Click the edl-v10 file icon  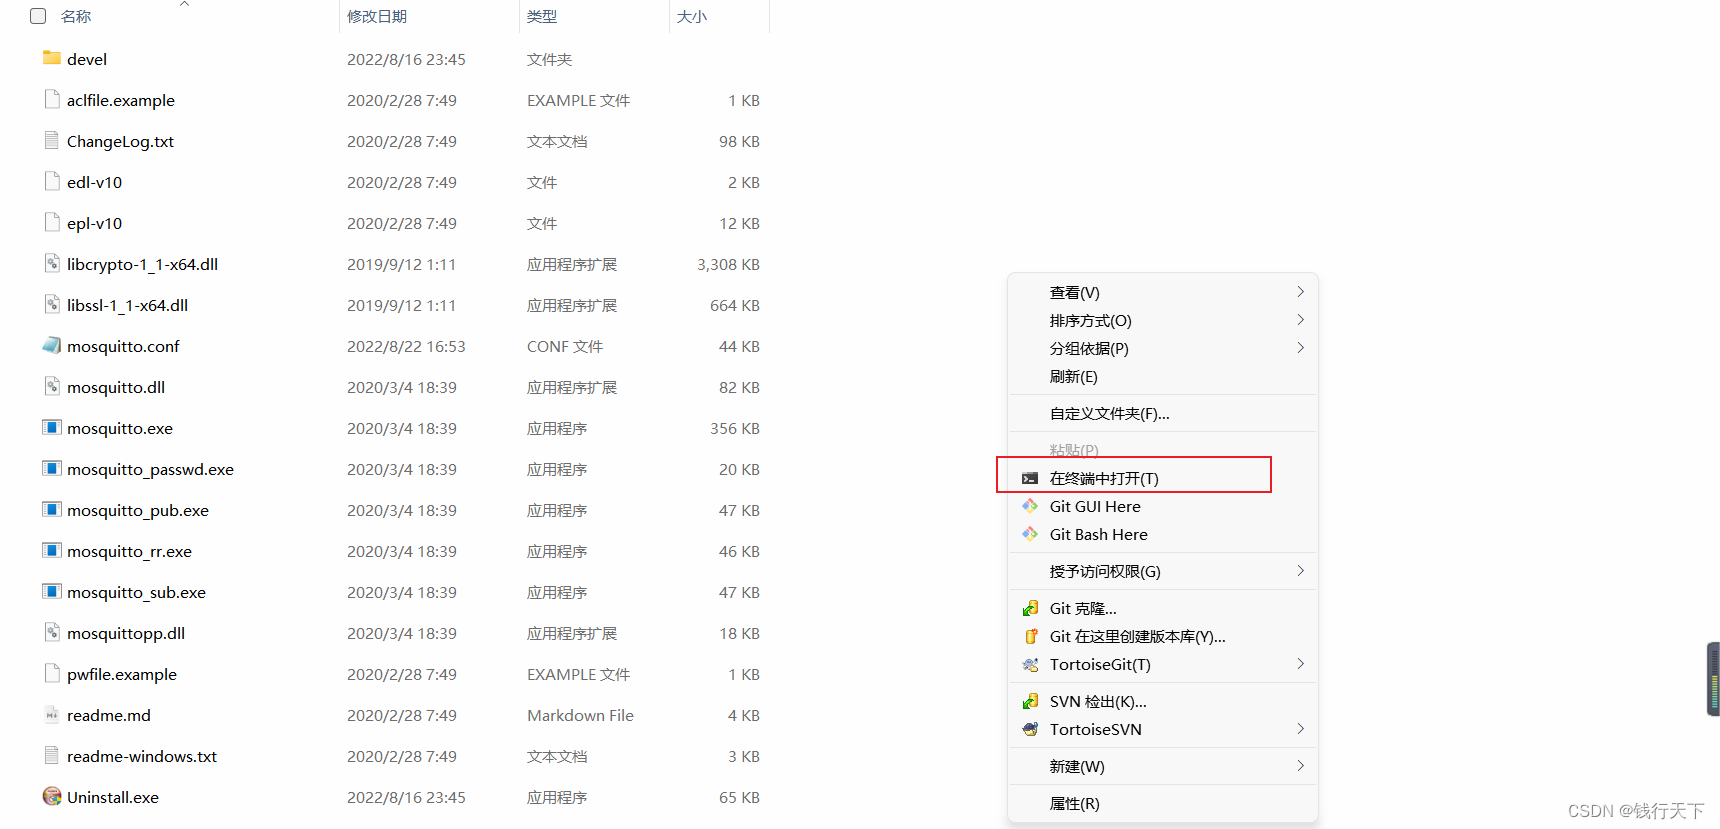pos(52,181)
